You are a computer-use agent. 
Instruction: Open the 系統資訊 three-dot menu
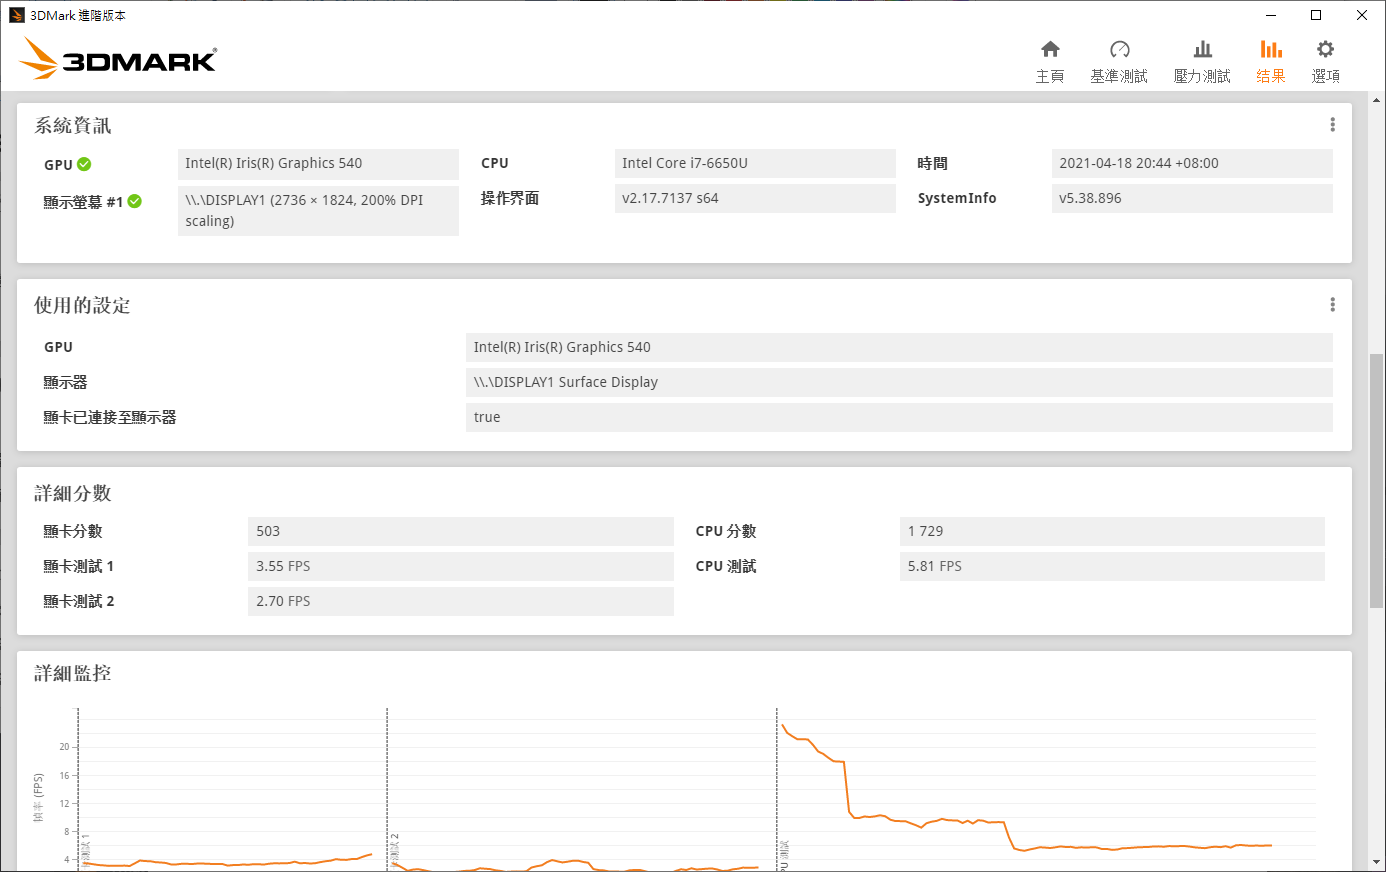coord(1332,125)
